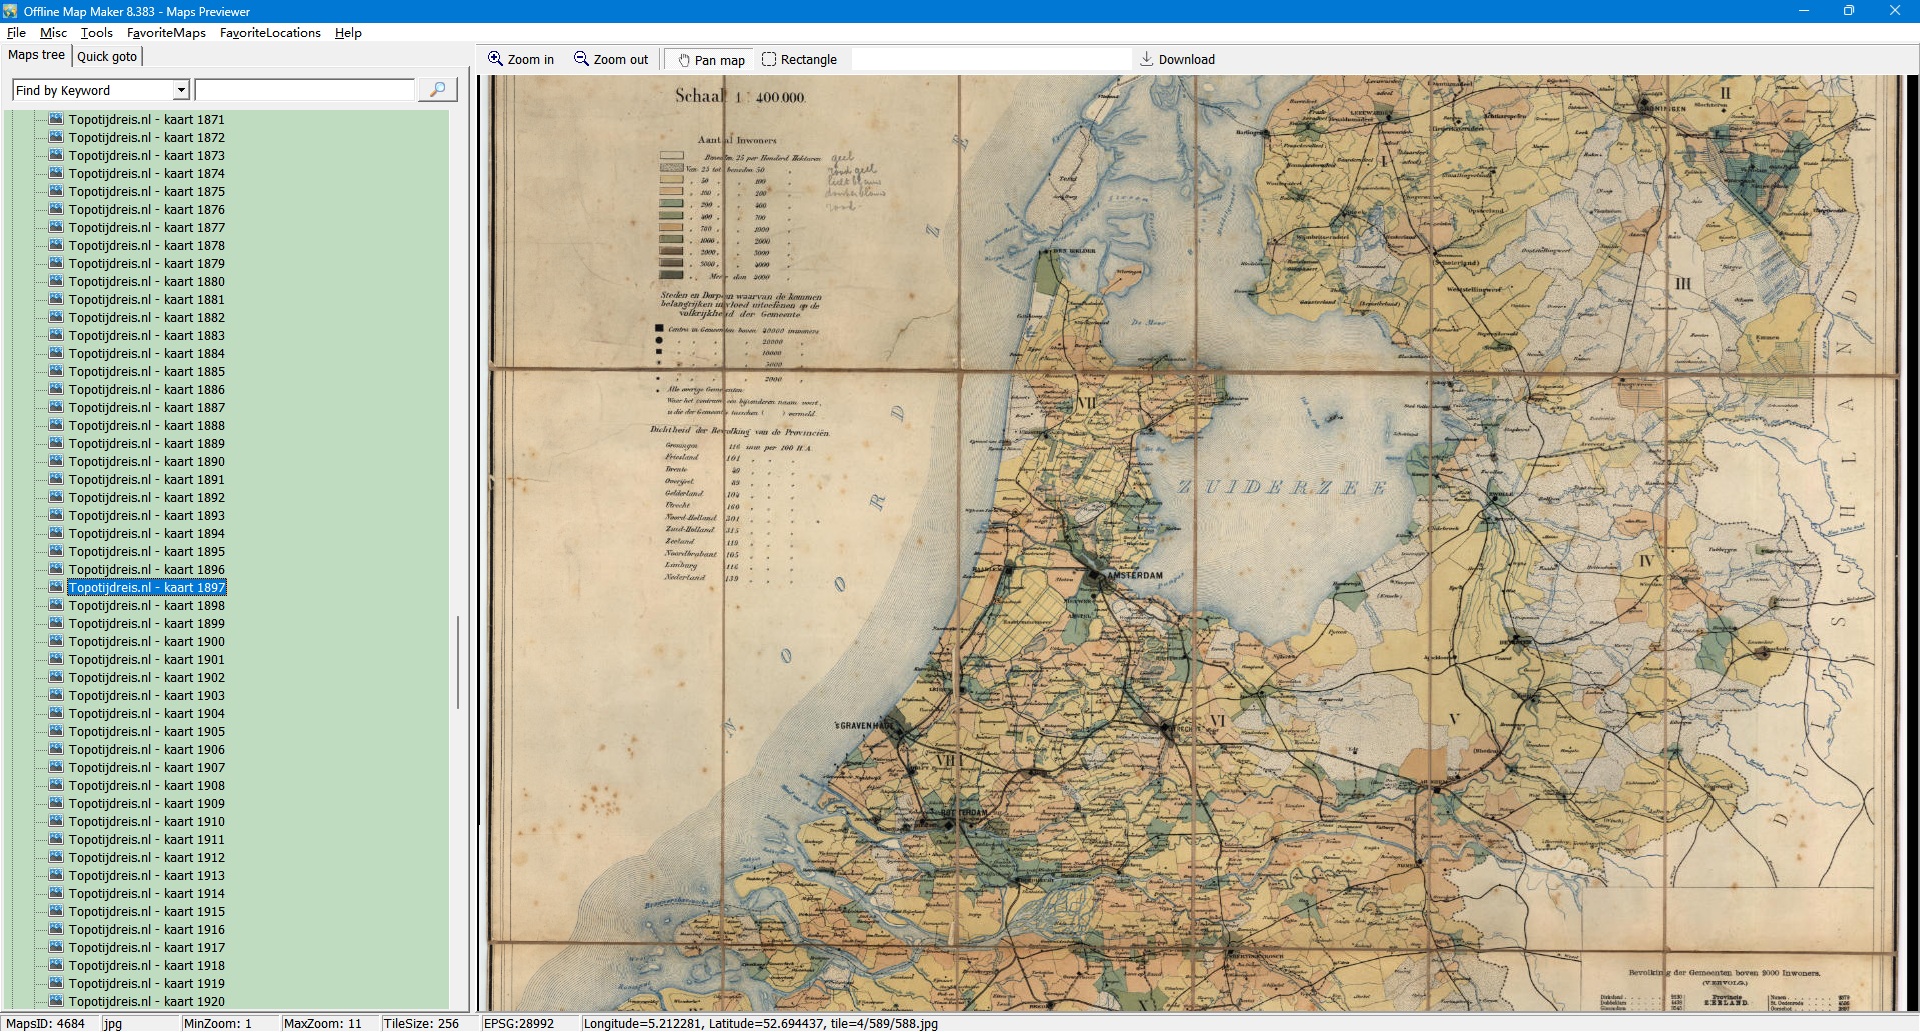Click the Zoom in magnifier icon
The height and width of the screenshot is (1032, 1920).
pyautogui.click(x=495, y=59)
